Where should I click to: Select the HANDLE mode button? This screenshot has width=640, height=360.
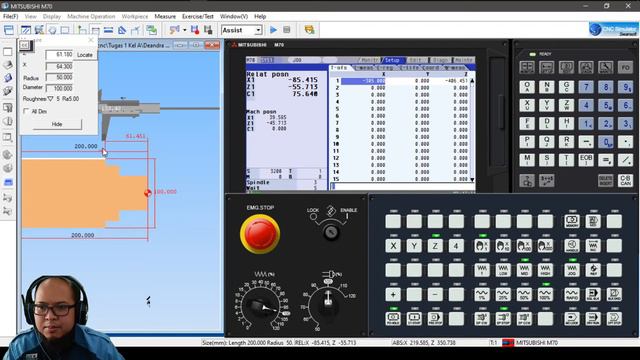pyautogui.click(x=572, y=246)
